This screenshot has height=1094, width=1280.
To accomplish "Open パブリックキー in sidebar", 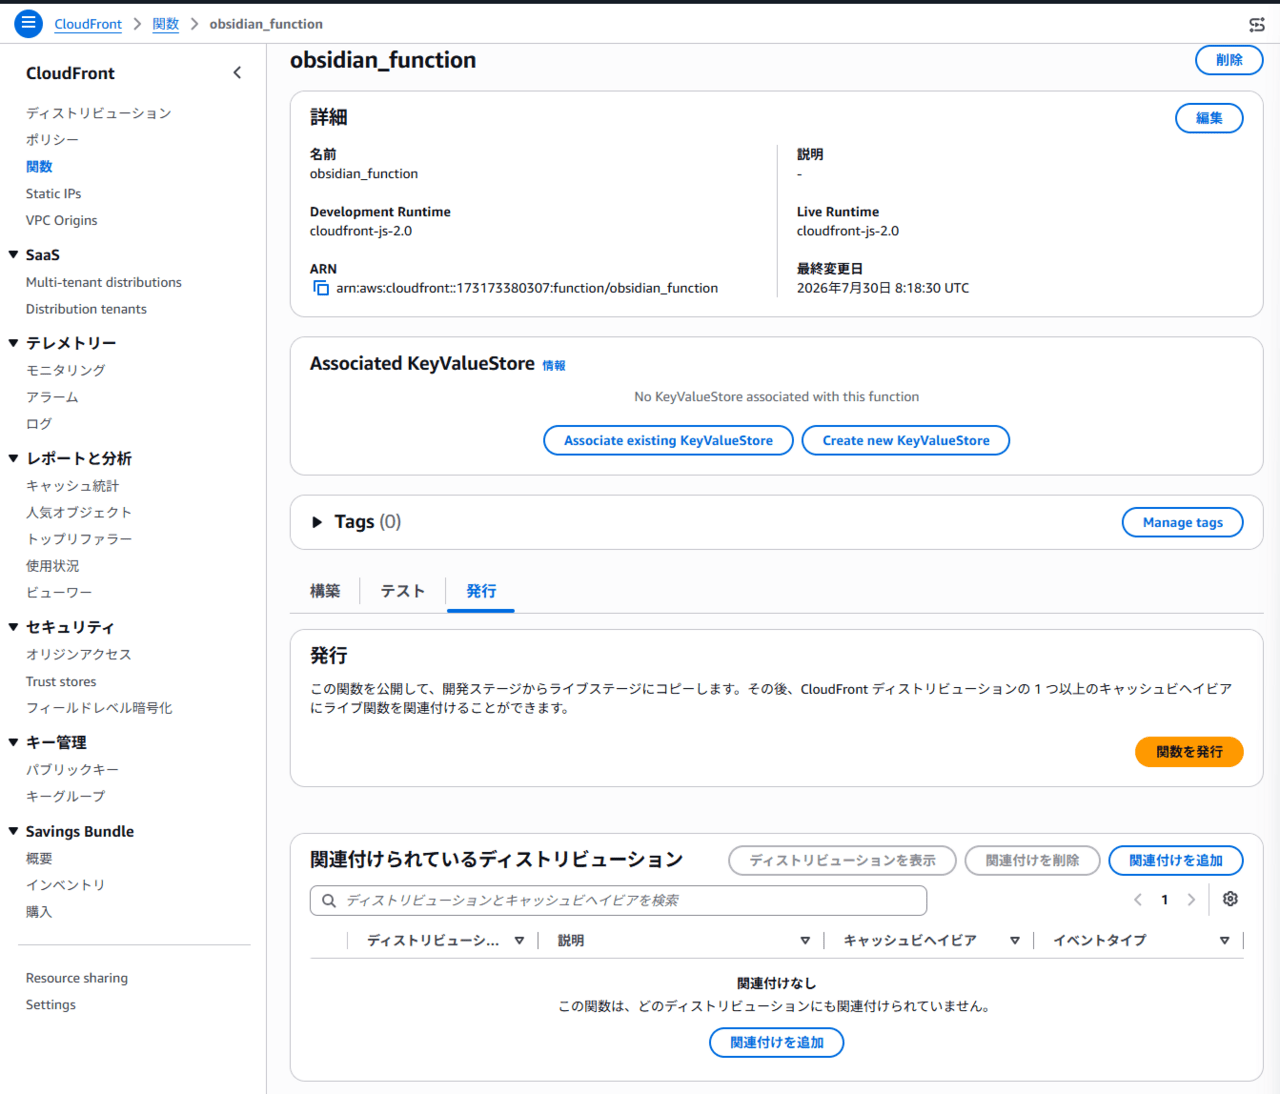I will click(x=72, y=770).
